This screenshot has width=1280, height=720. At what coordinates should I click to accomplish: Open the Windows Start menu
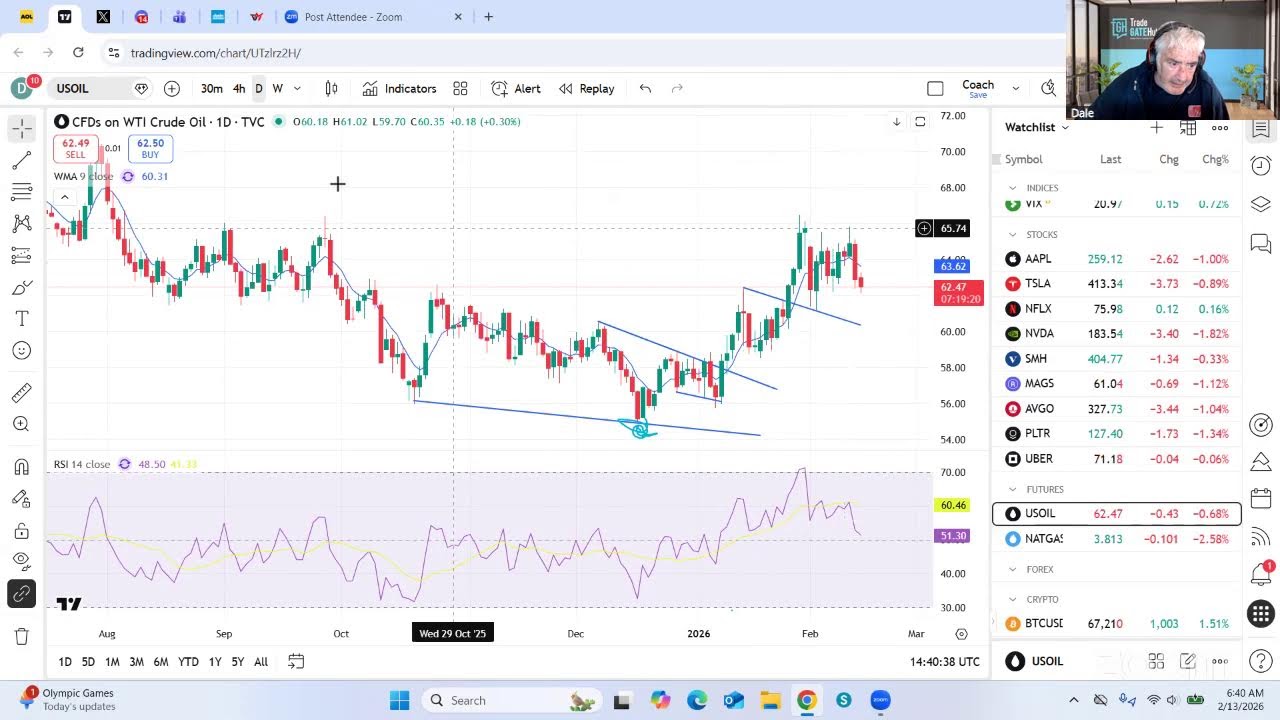[x=399, y=700]
